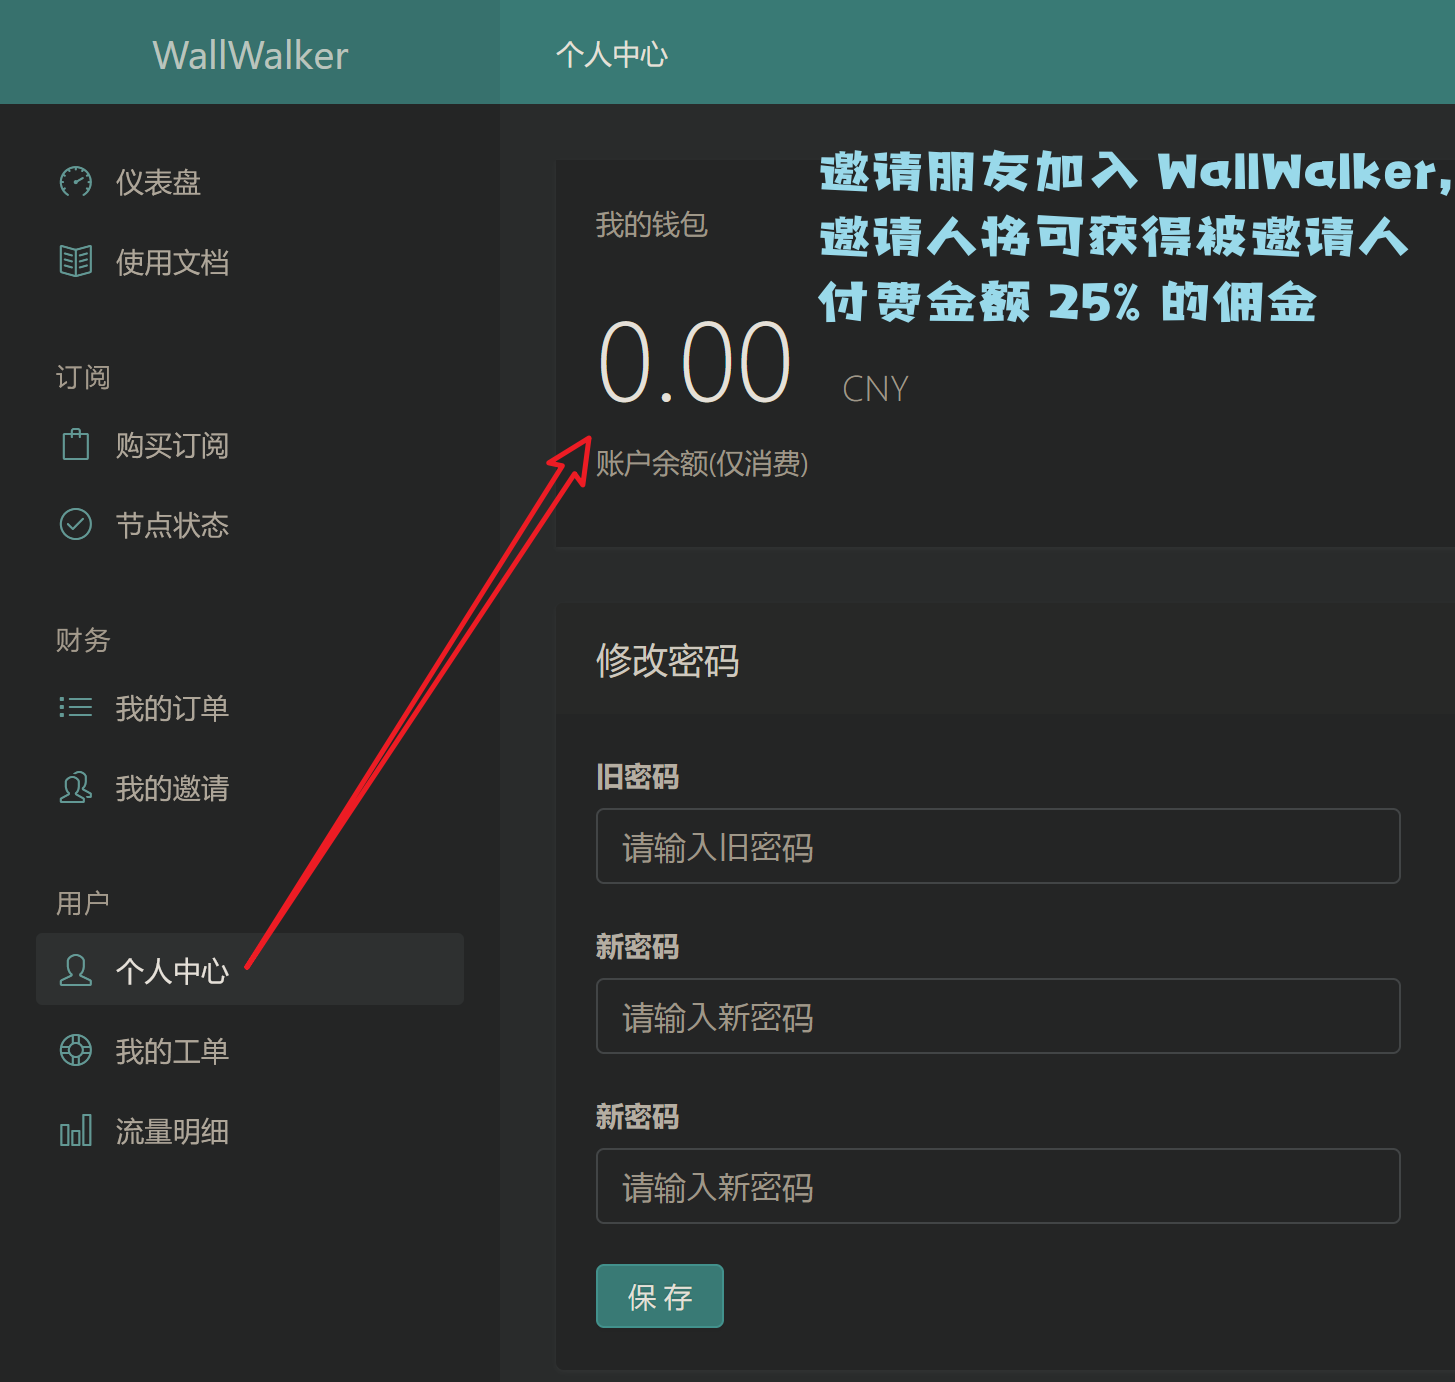The image size is (1455, 1382).
Task: Click the first 请输入新密码 field
Action: [997, 1017]
